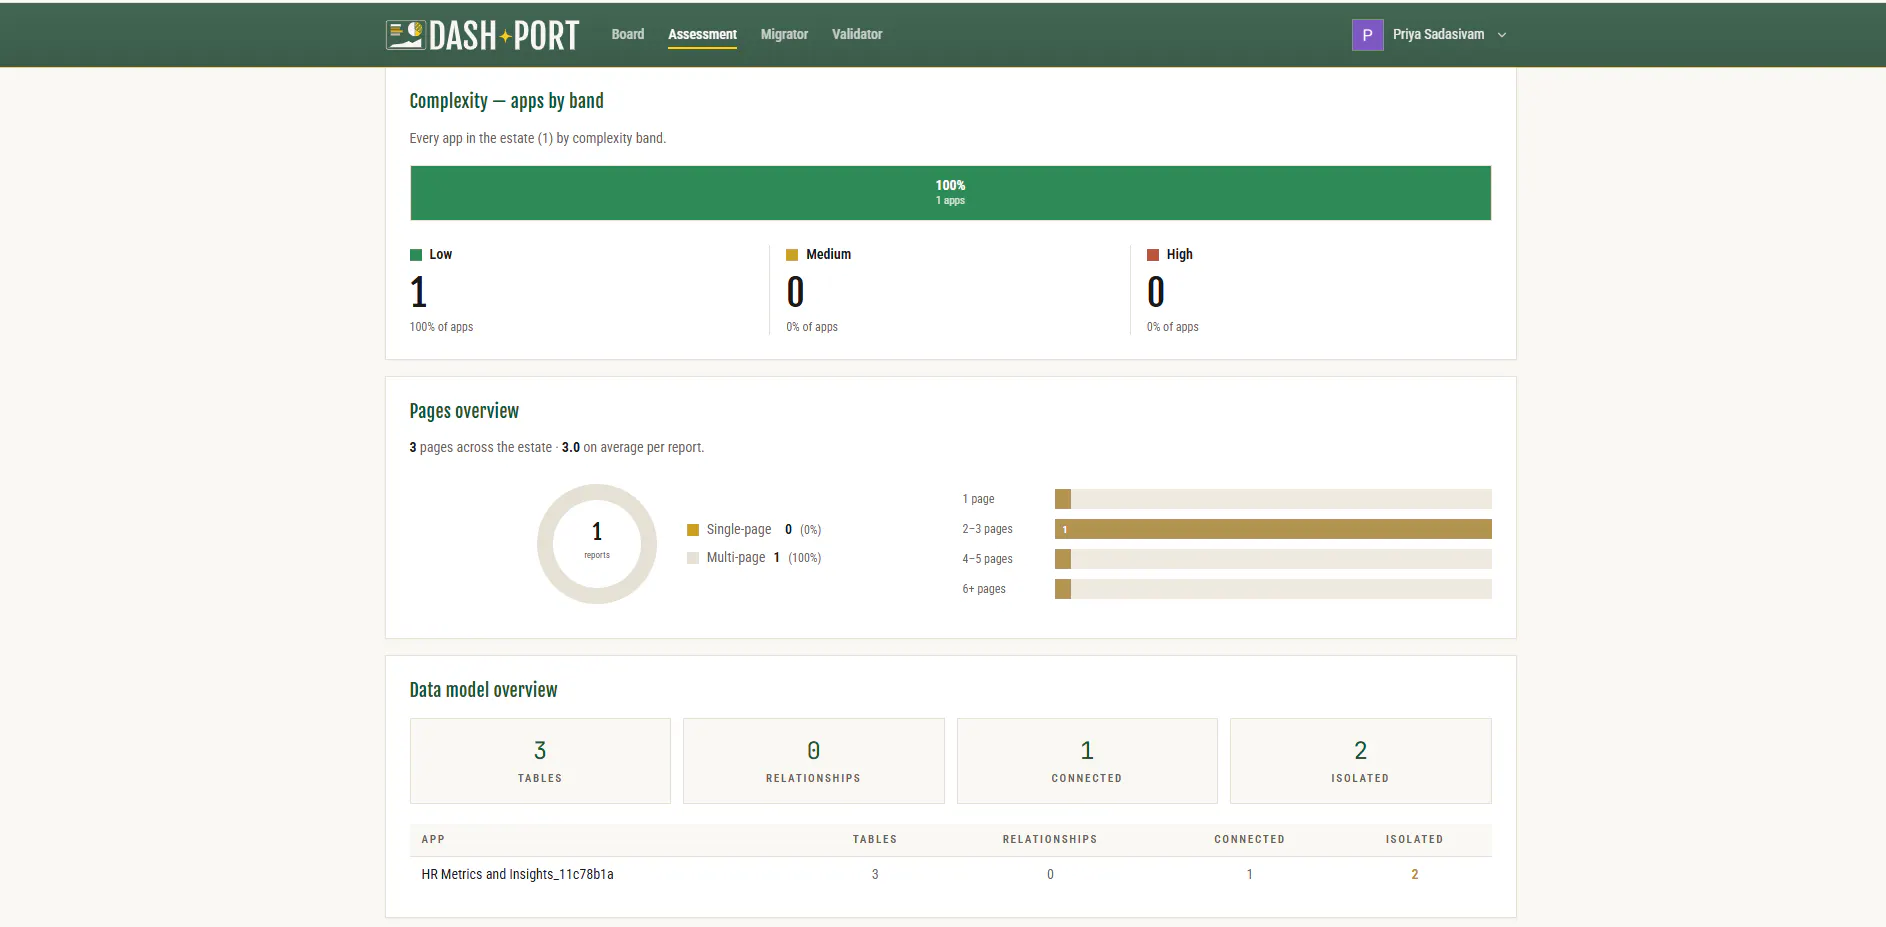The width and height of the screenshot is (1886, 927).
Task: Click the Connected summary card
Action: pyautogui.click(x=1087, y=761)
